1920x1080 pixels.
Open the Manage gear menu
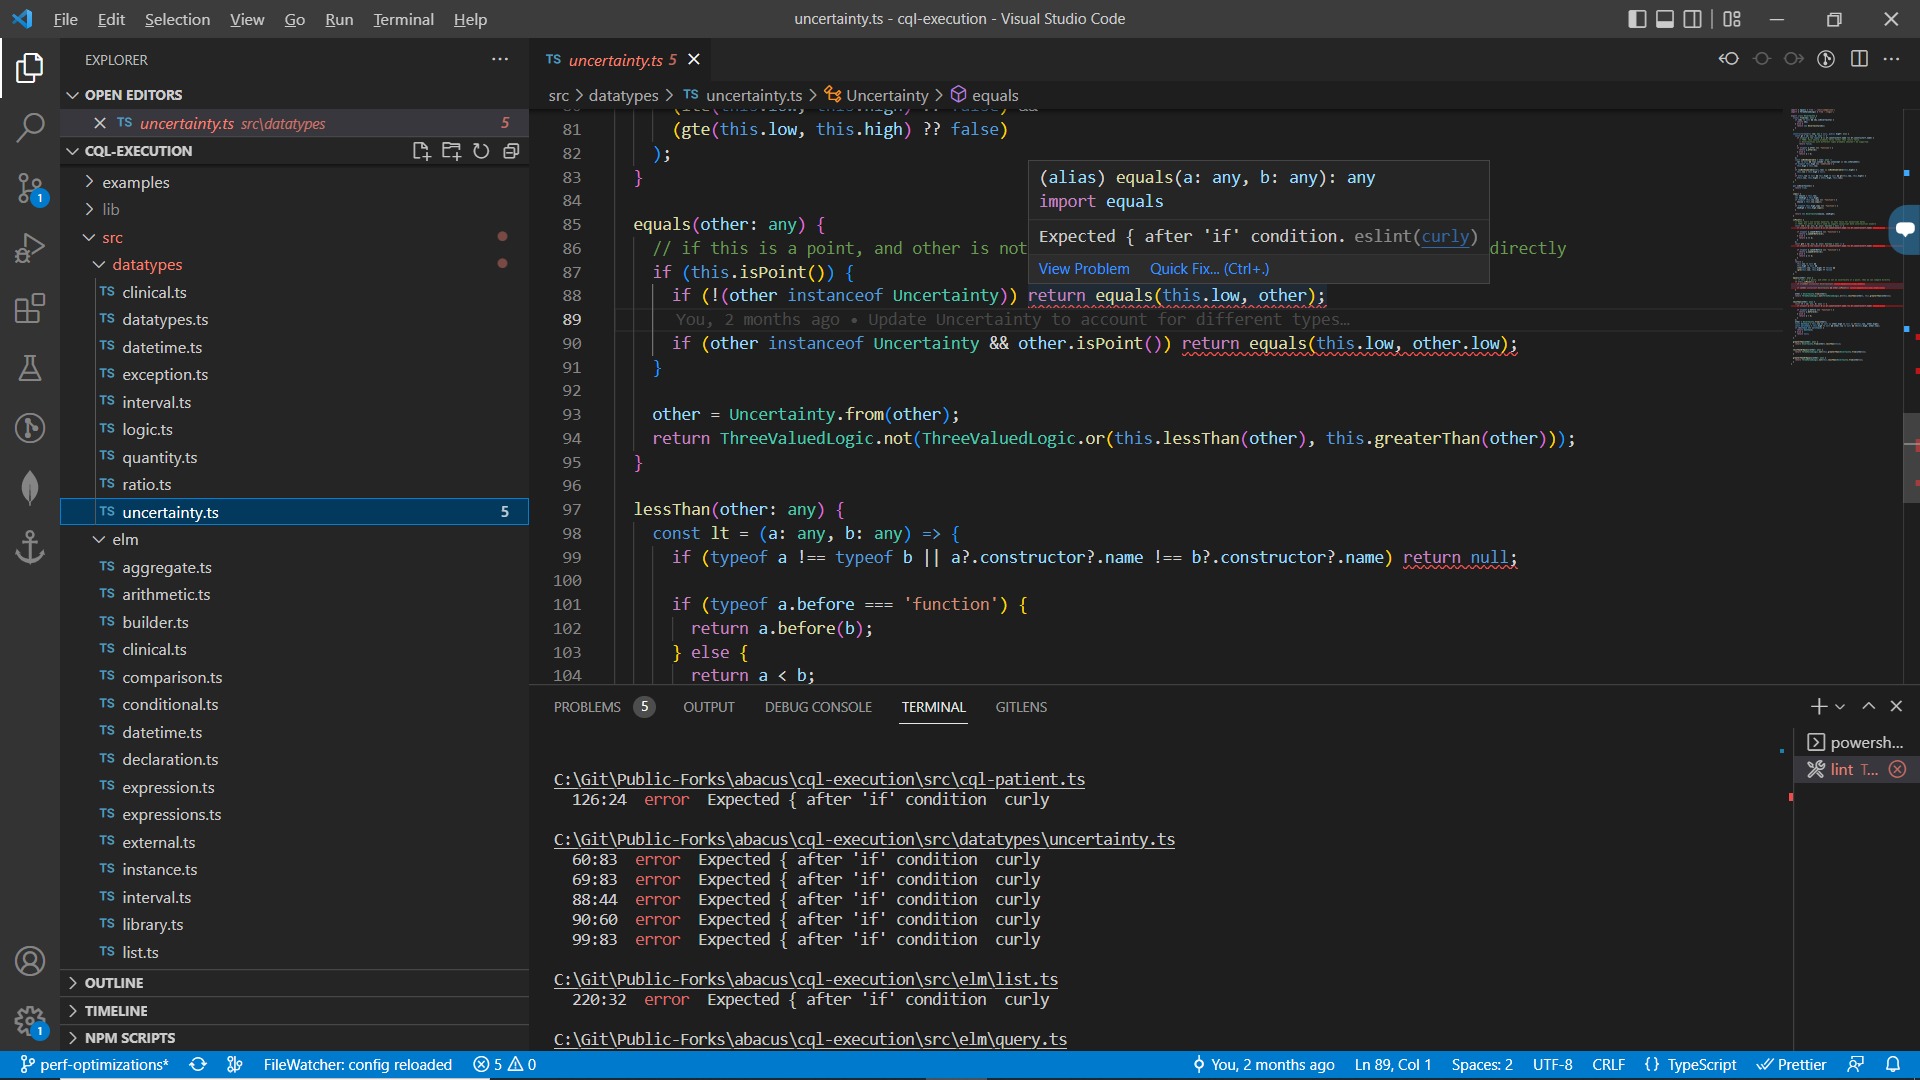[30, 1021]
